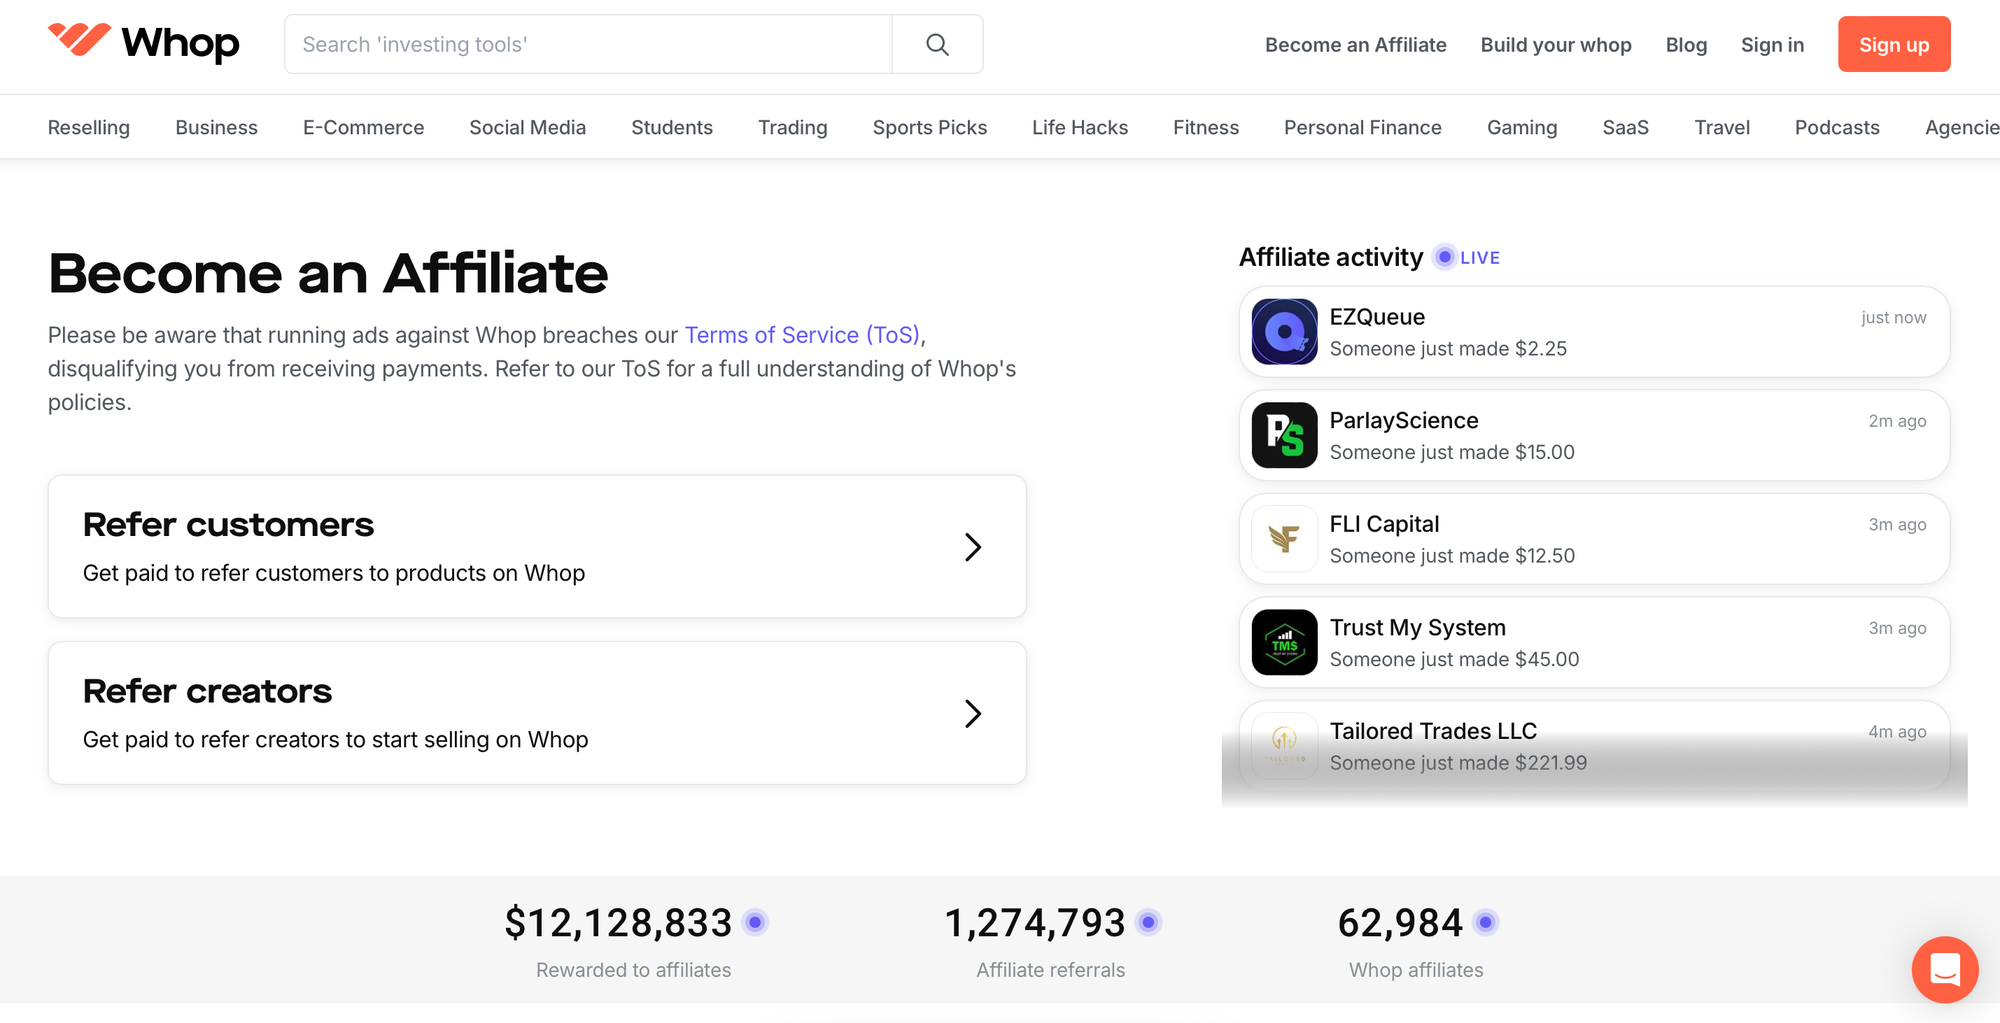Click the FLI Capital activity name
This screenshot has height=1023, width=2000.
point(1384,524)
